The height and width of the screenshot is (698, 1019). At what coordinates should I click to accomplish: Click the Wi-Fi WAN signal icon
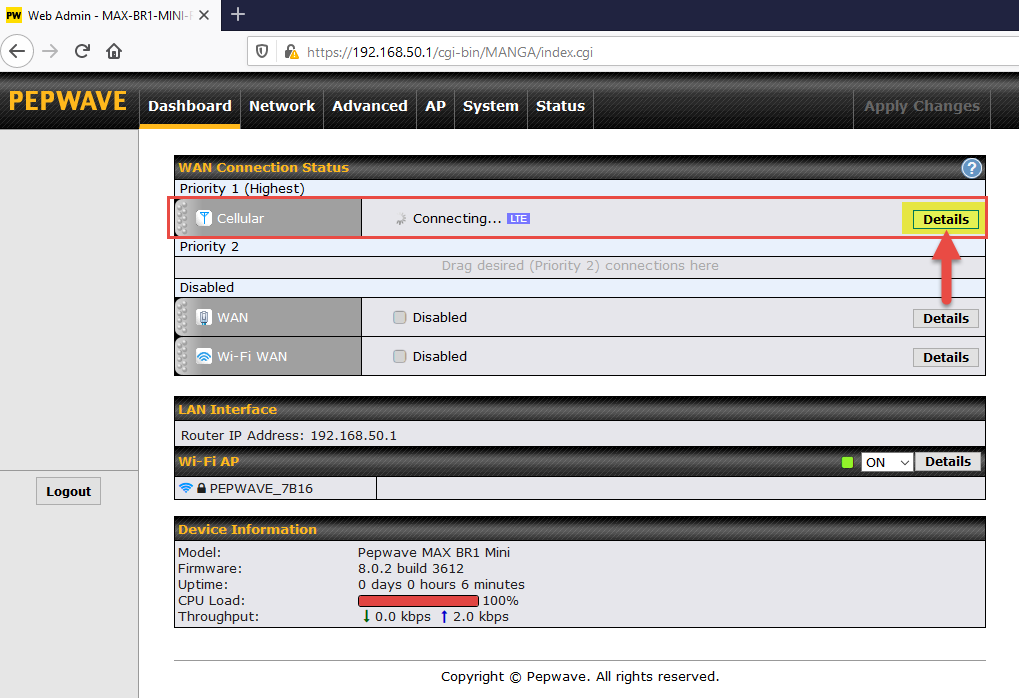(204, 356)
